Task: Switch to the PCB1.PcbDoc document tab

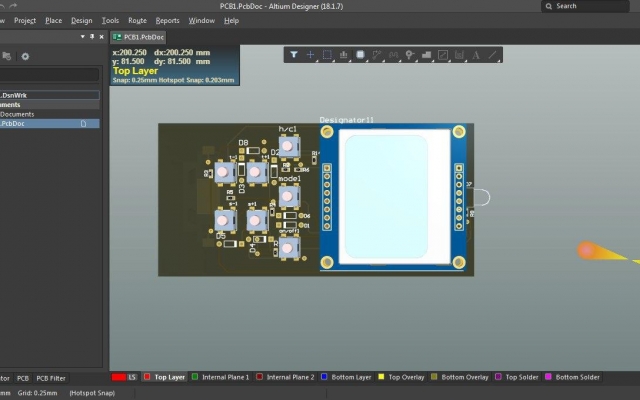Action: point(138,37)
